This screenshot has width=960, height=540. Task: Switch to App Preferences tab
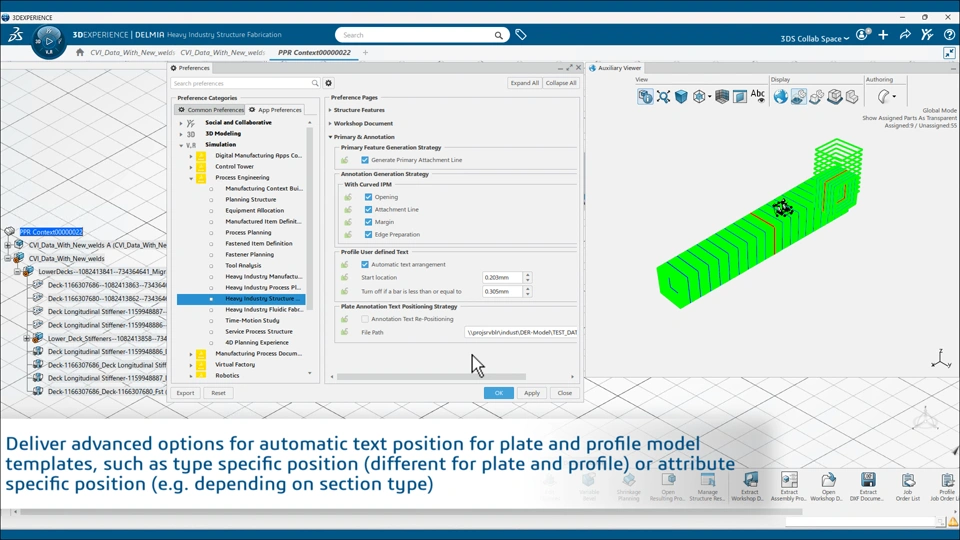[276, 110]
